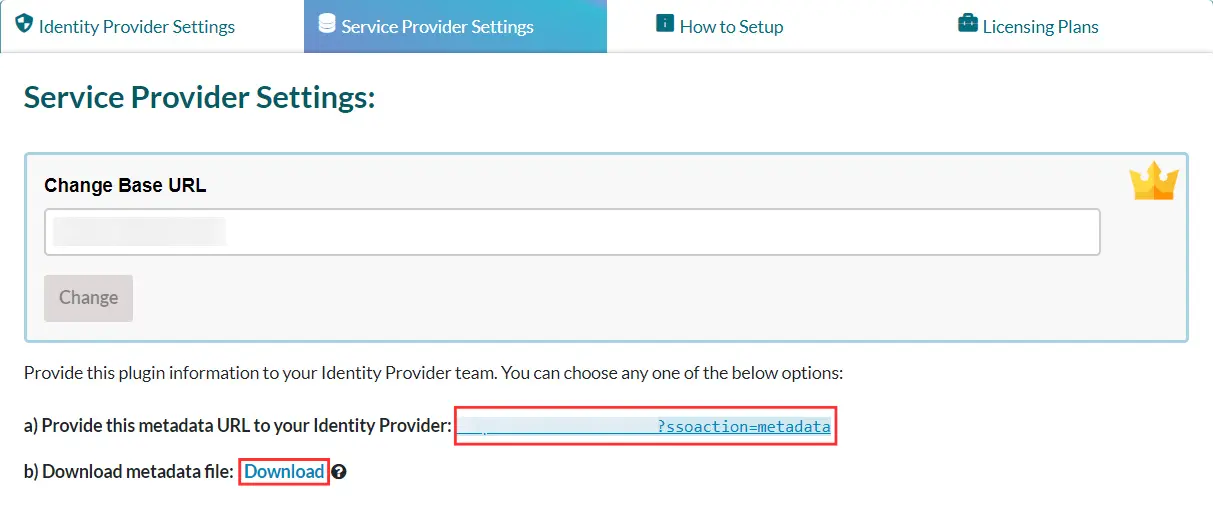The width and height of the screenshot is (1213, 509).
Task: Switch to Identity Provider Settings tab
Action: click(x=137, y=27)
